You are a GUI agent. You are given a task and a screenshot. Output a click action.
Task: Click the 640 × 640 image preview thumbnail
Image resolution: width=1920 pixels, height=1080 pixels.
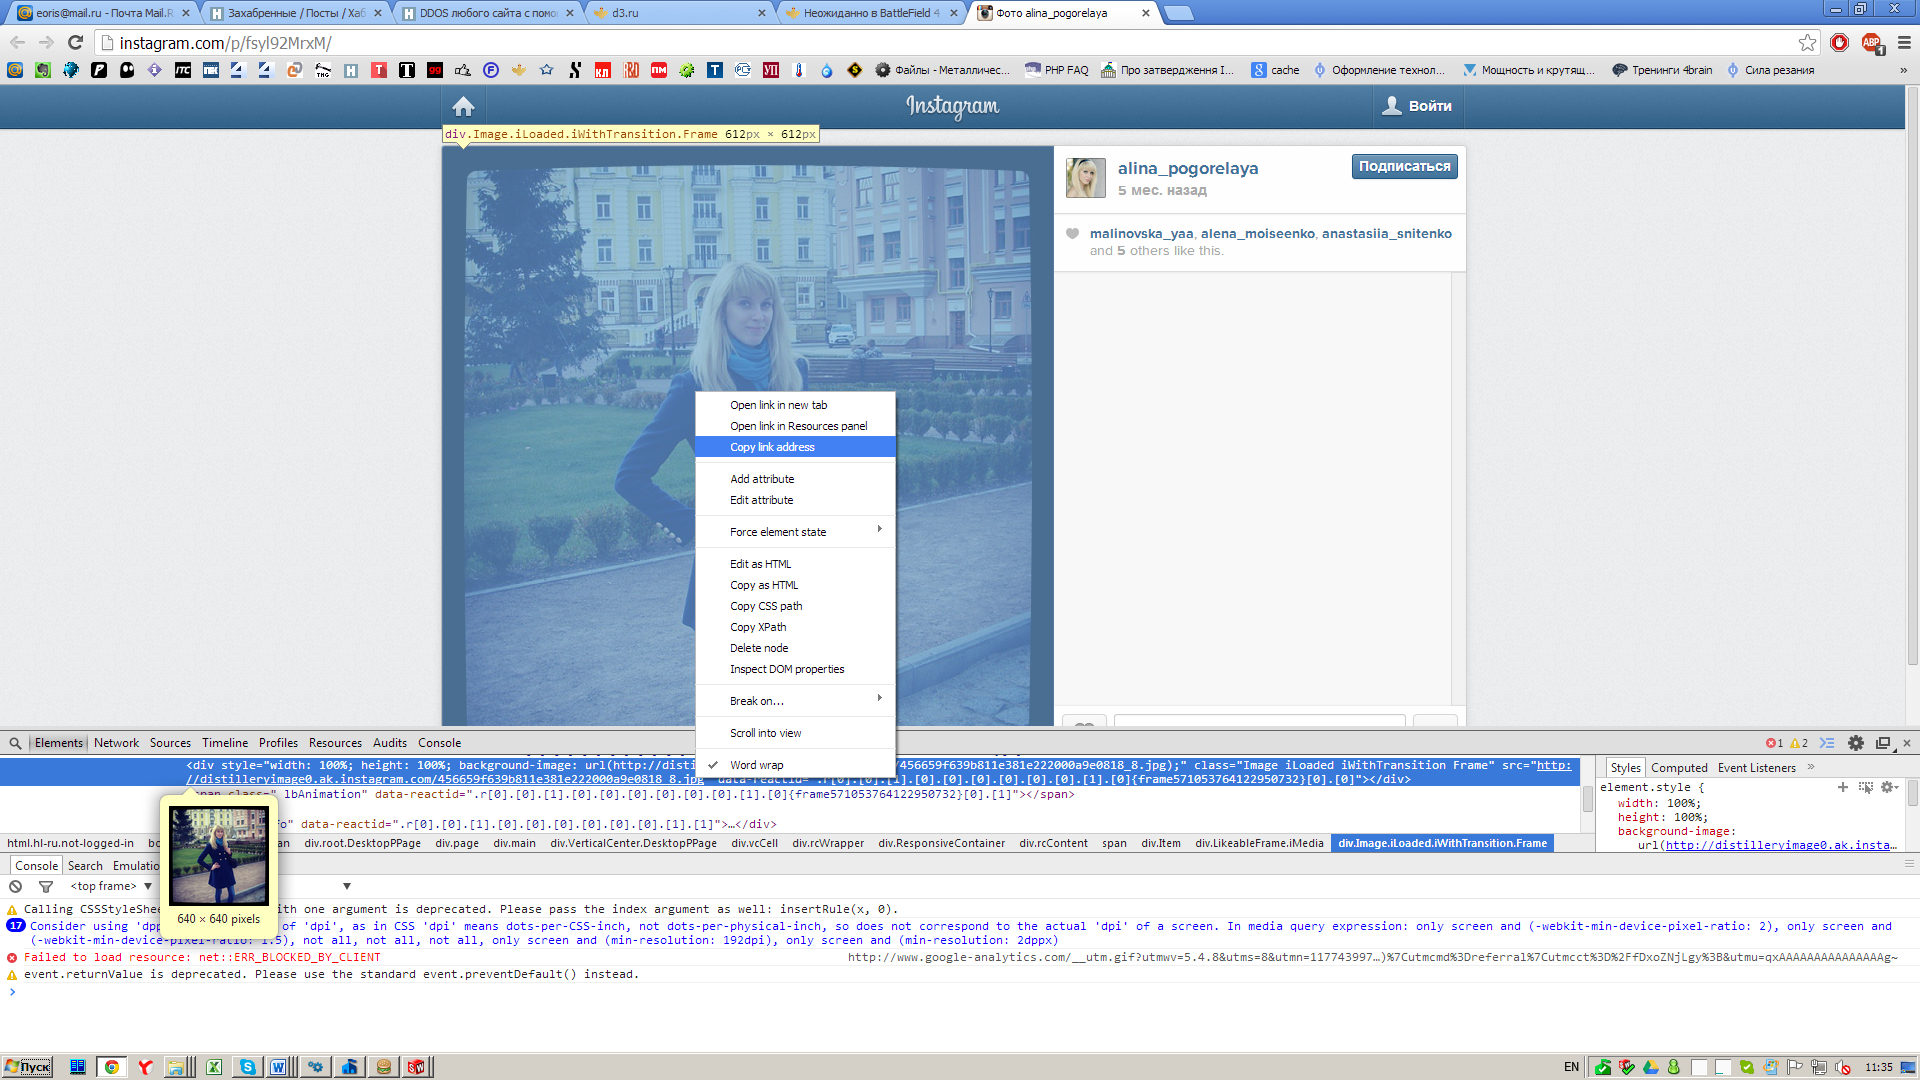point(219,856)
